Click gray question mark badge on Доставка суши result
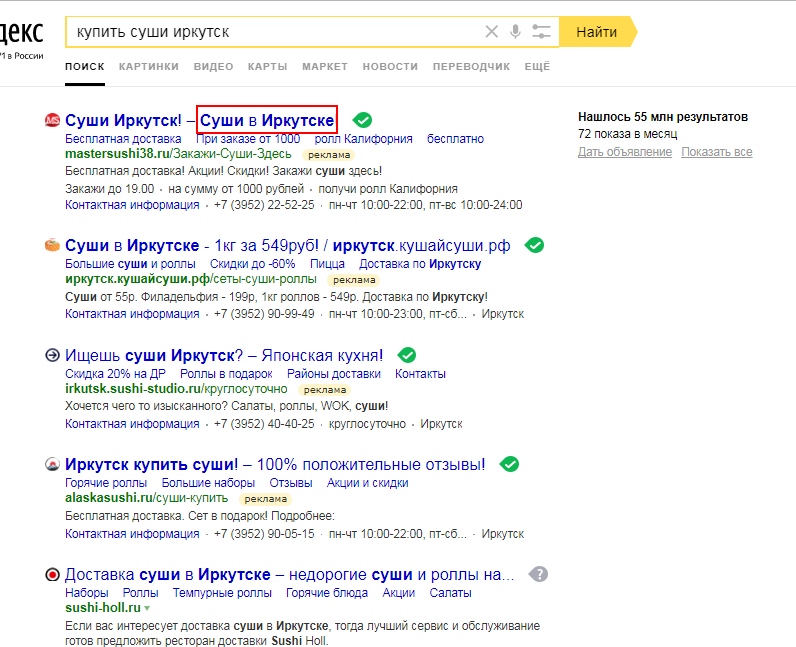The height and width of the screenshot is (647, 796). (x=538, y=574)
